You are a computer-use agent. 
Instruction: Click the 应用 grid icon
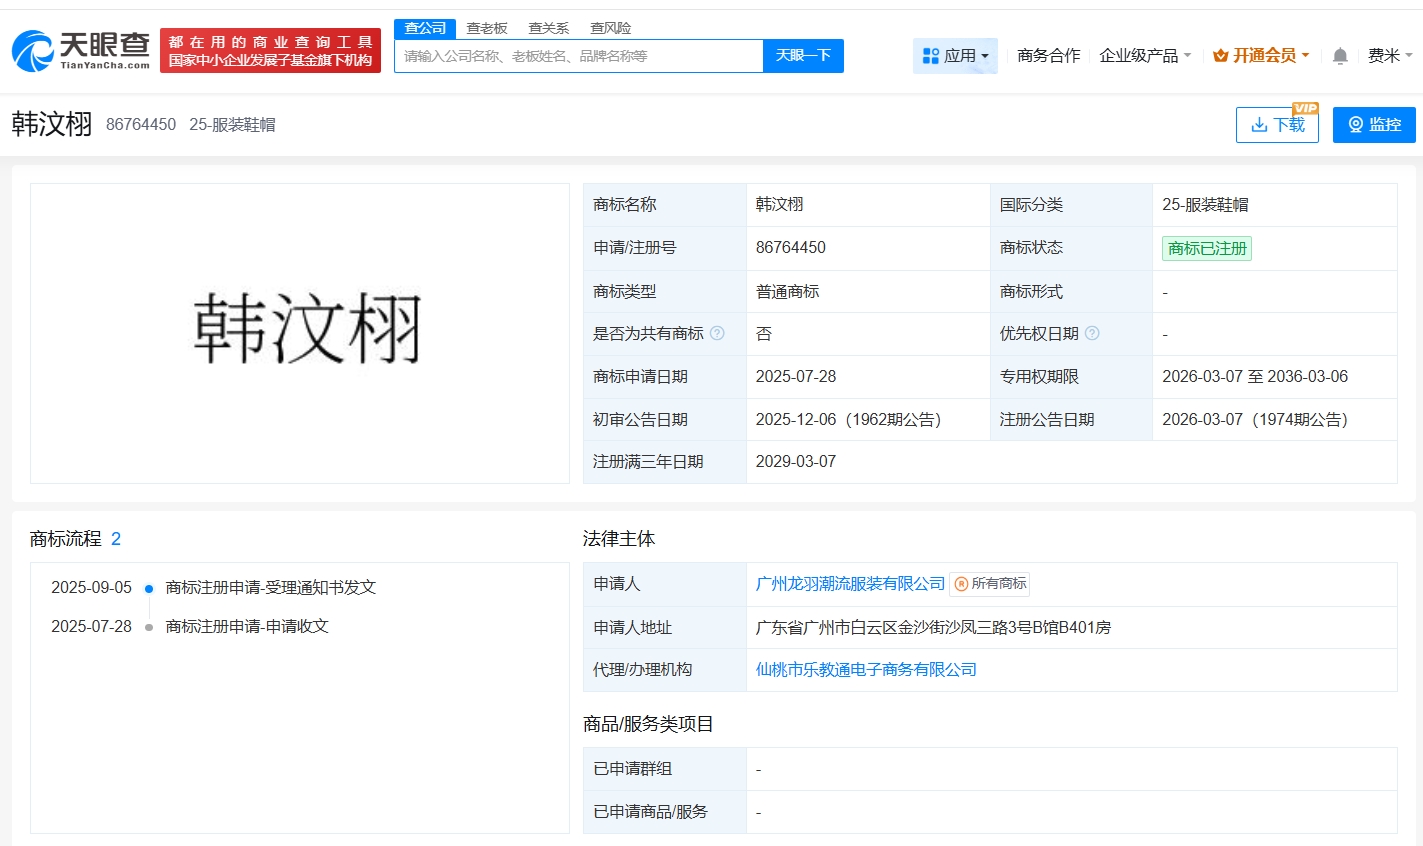pyautogui.click(x=932, y=55)
